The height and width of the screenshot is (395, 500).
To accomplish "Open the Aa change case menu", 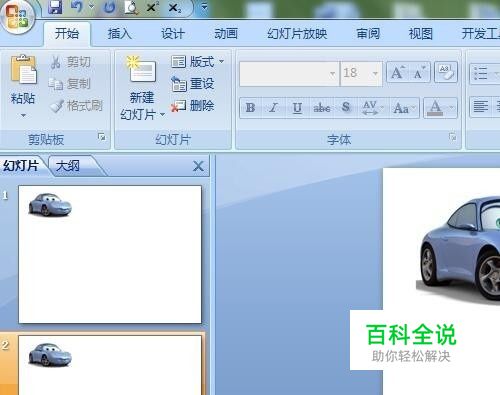I will 404,108.
